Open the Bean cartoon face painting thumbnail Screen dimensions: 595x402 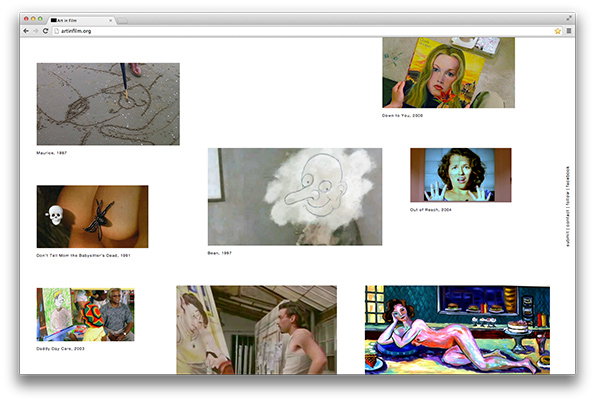[295, 197]
